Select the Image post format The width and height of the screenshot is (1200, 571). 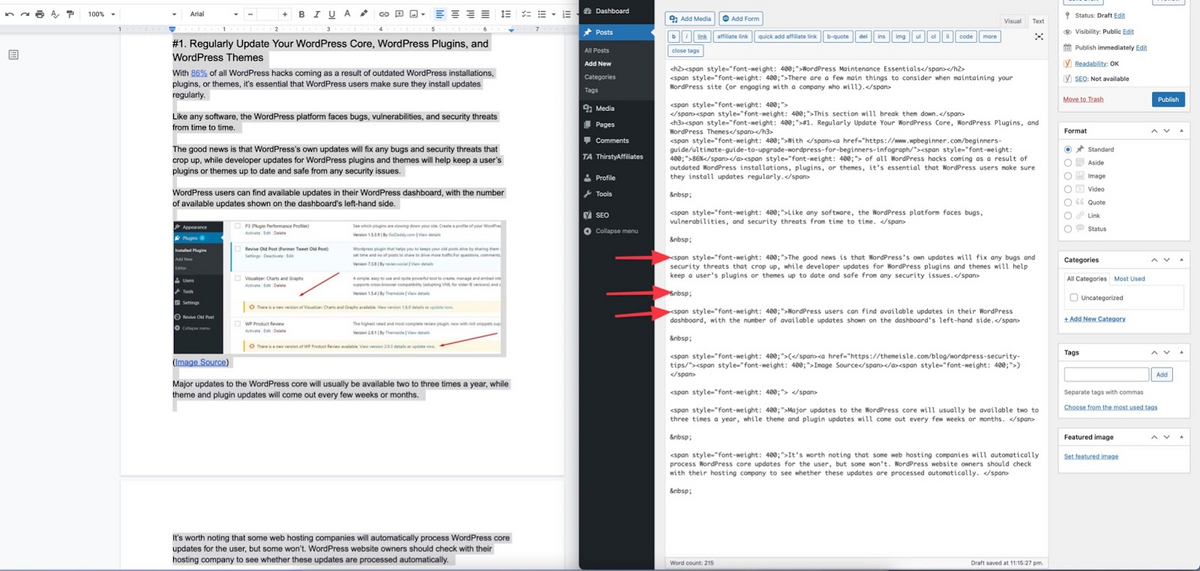click(x=1069, y=175)
